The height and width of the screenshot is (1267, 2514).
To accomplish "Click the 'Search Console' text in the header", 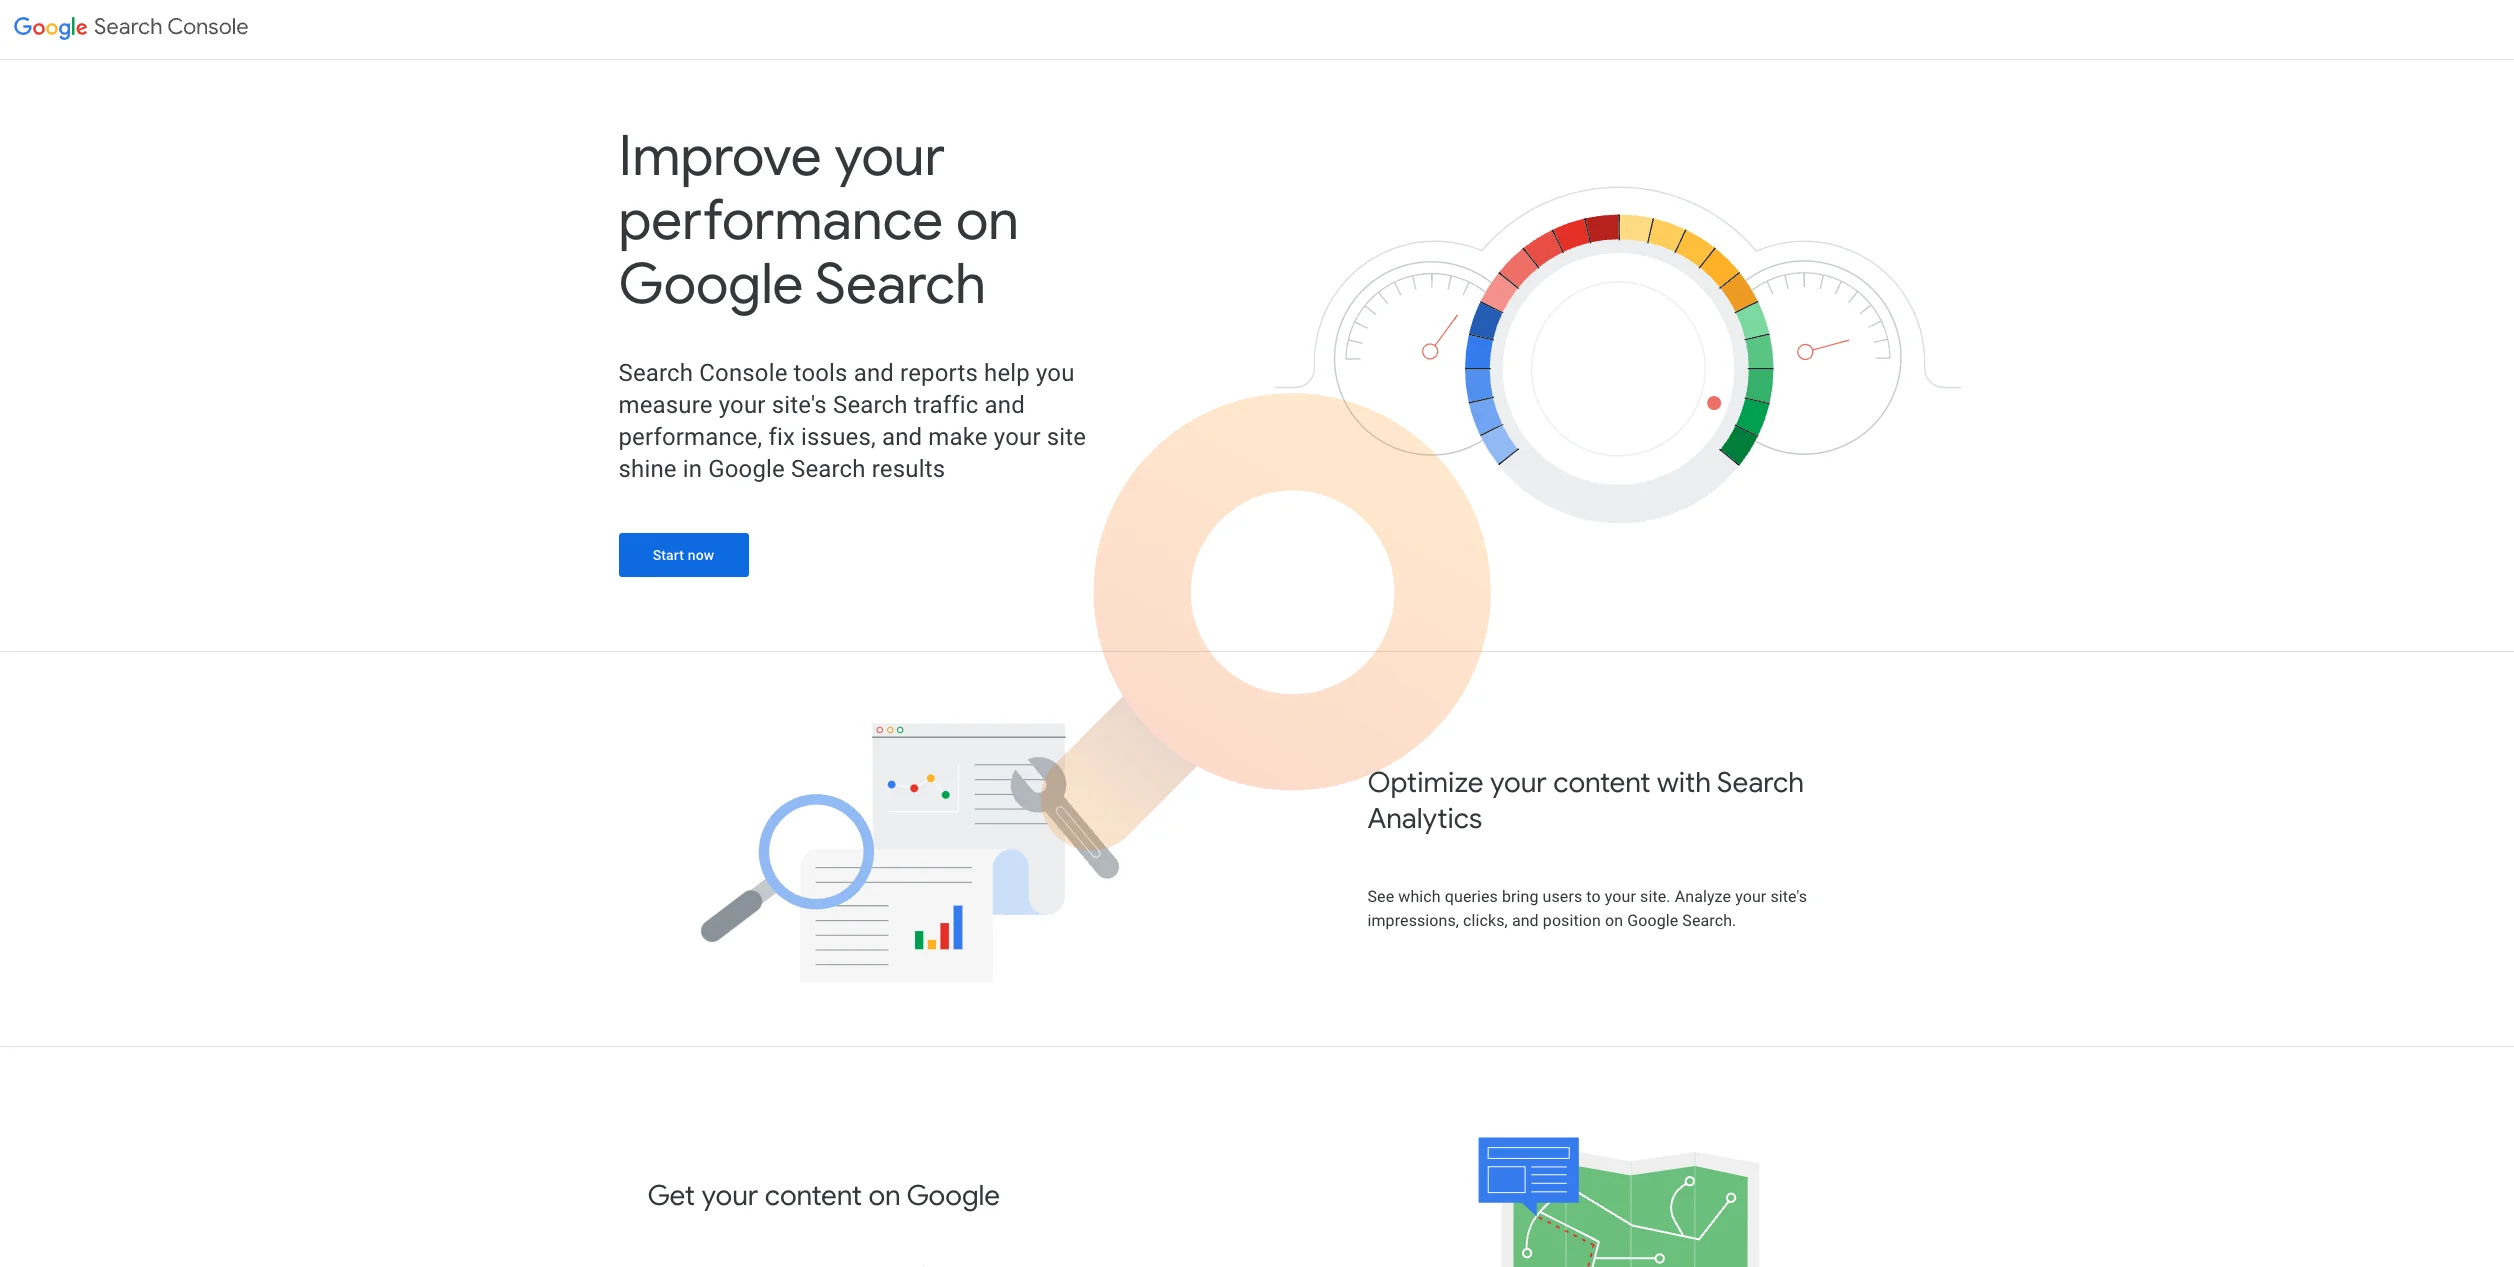I will pyautogui.click(x=171, y=26).
